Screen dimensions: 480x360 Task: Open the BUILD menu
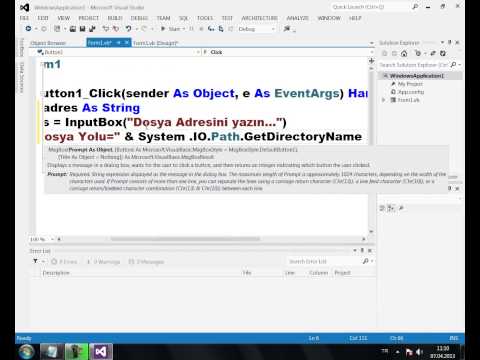[115, 18]
